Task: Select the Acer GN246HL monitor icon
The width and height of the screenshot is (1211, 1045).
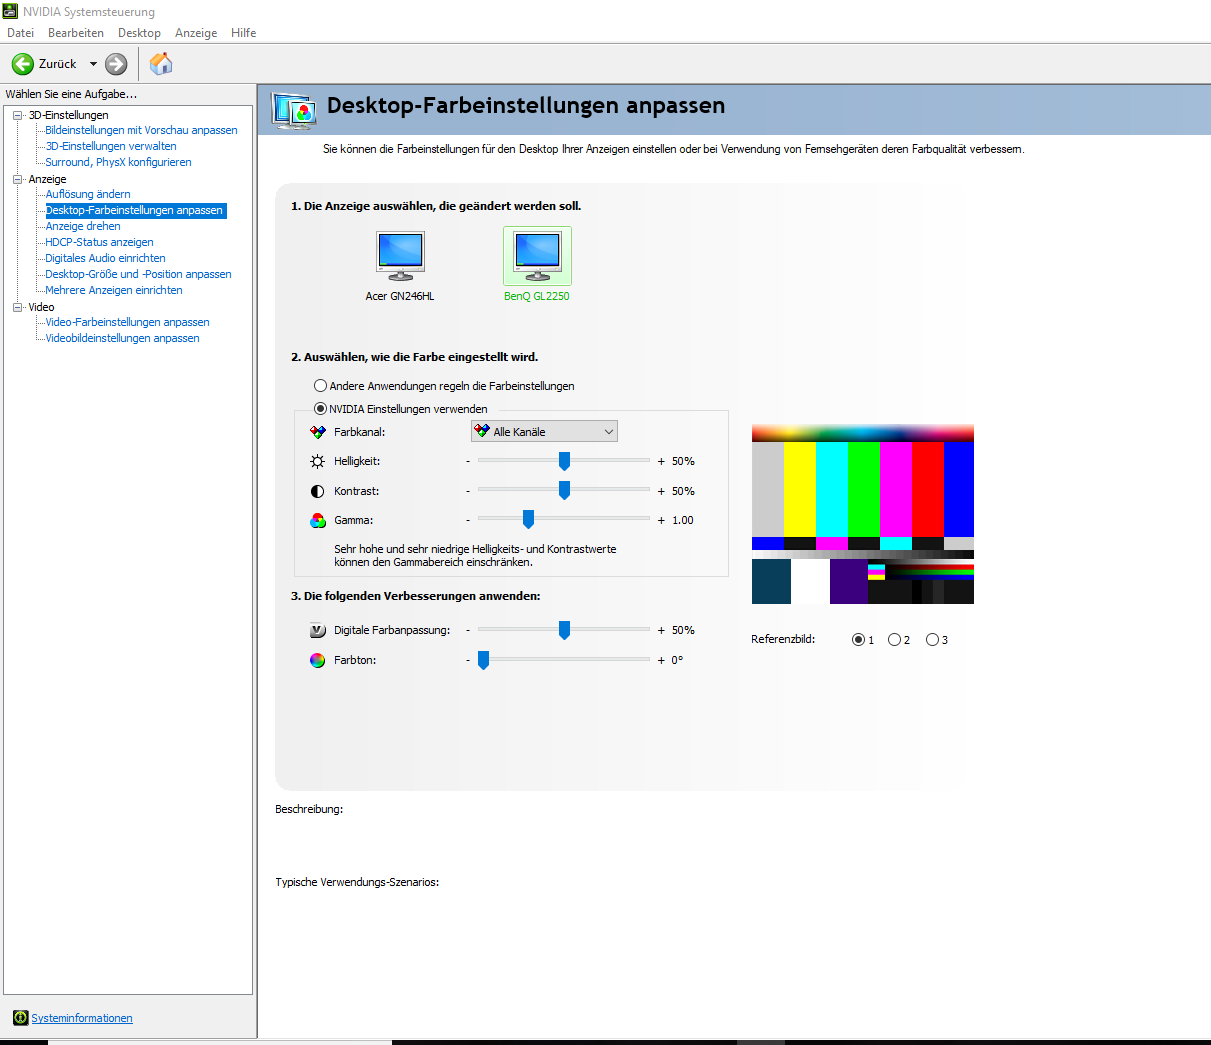Action: pos(400,256)
